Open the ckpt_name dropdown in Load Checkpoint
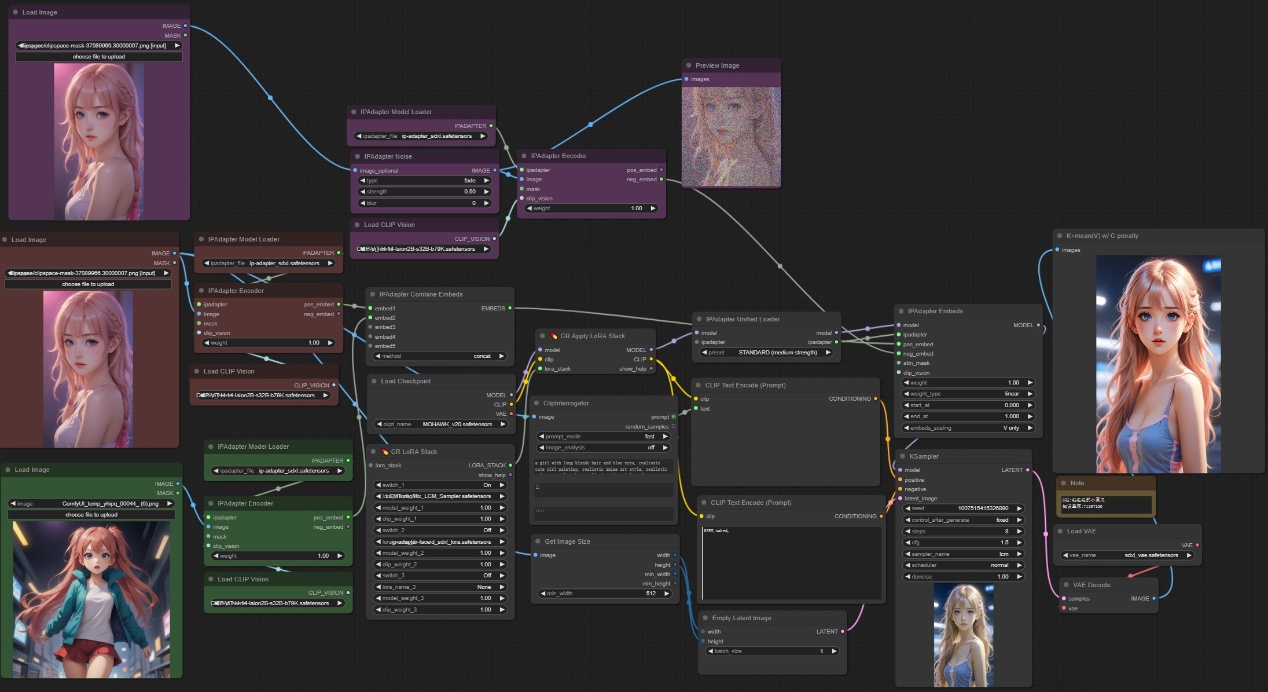The image size is (1268, 692). coord(439,424)
